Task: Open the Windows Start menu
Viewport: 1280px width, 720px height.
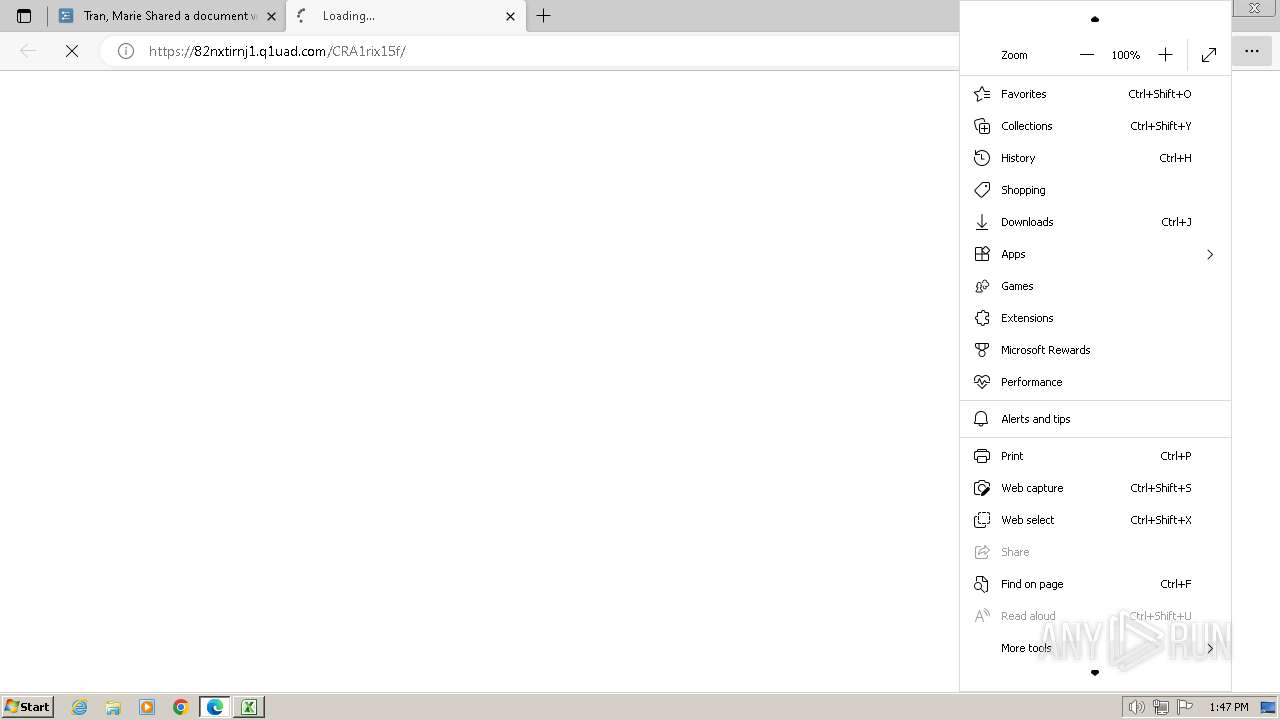Action: point(28,707)
